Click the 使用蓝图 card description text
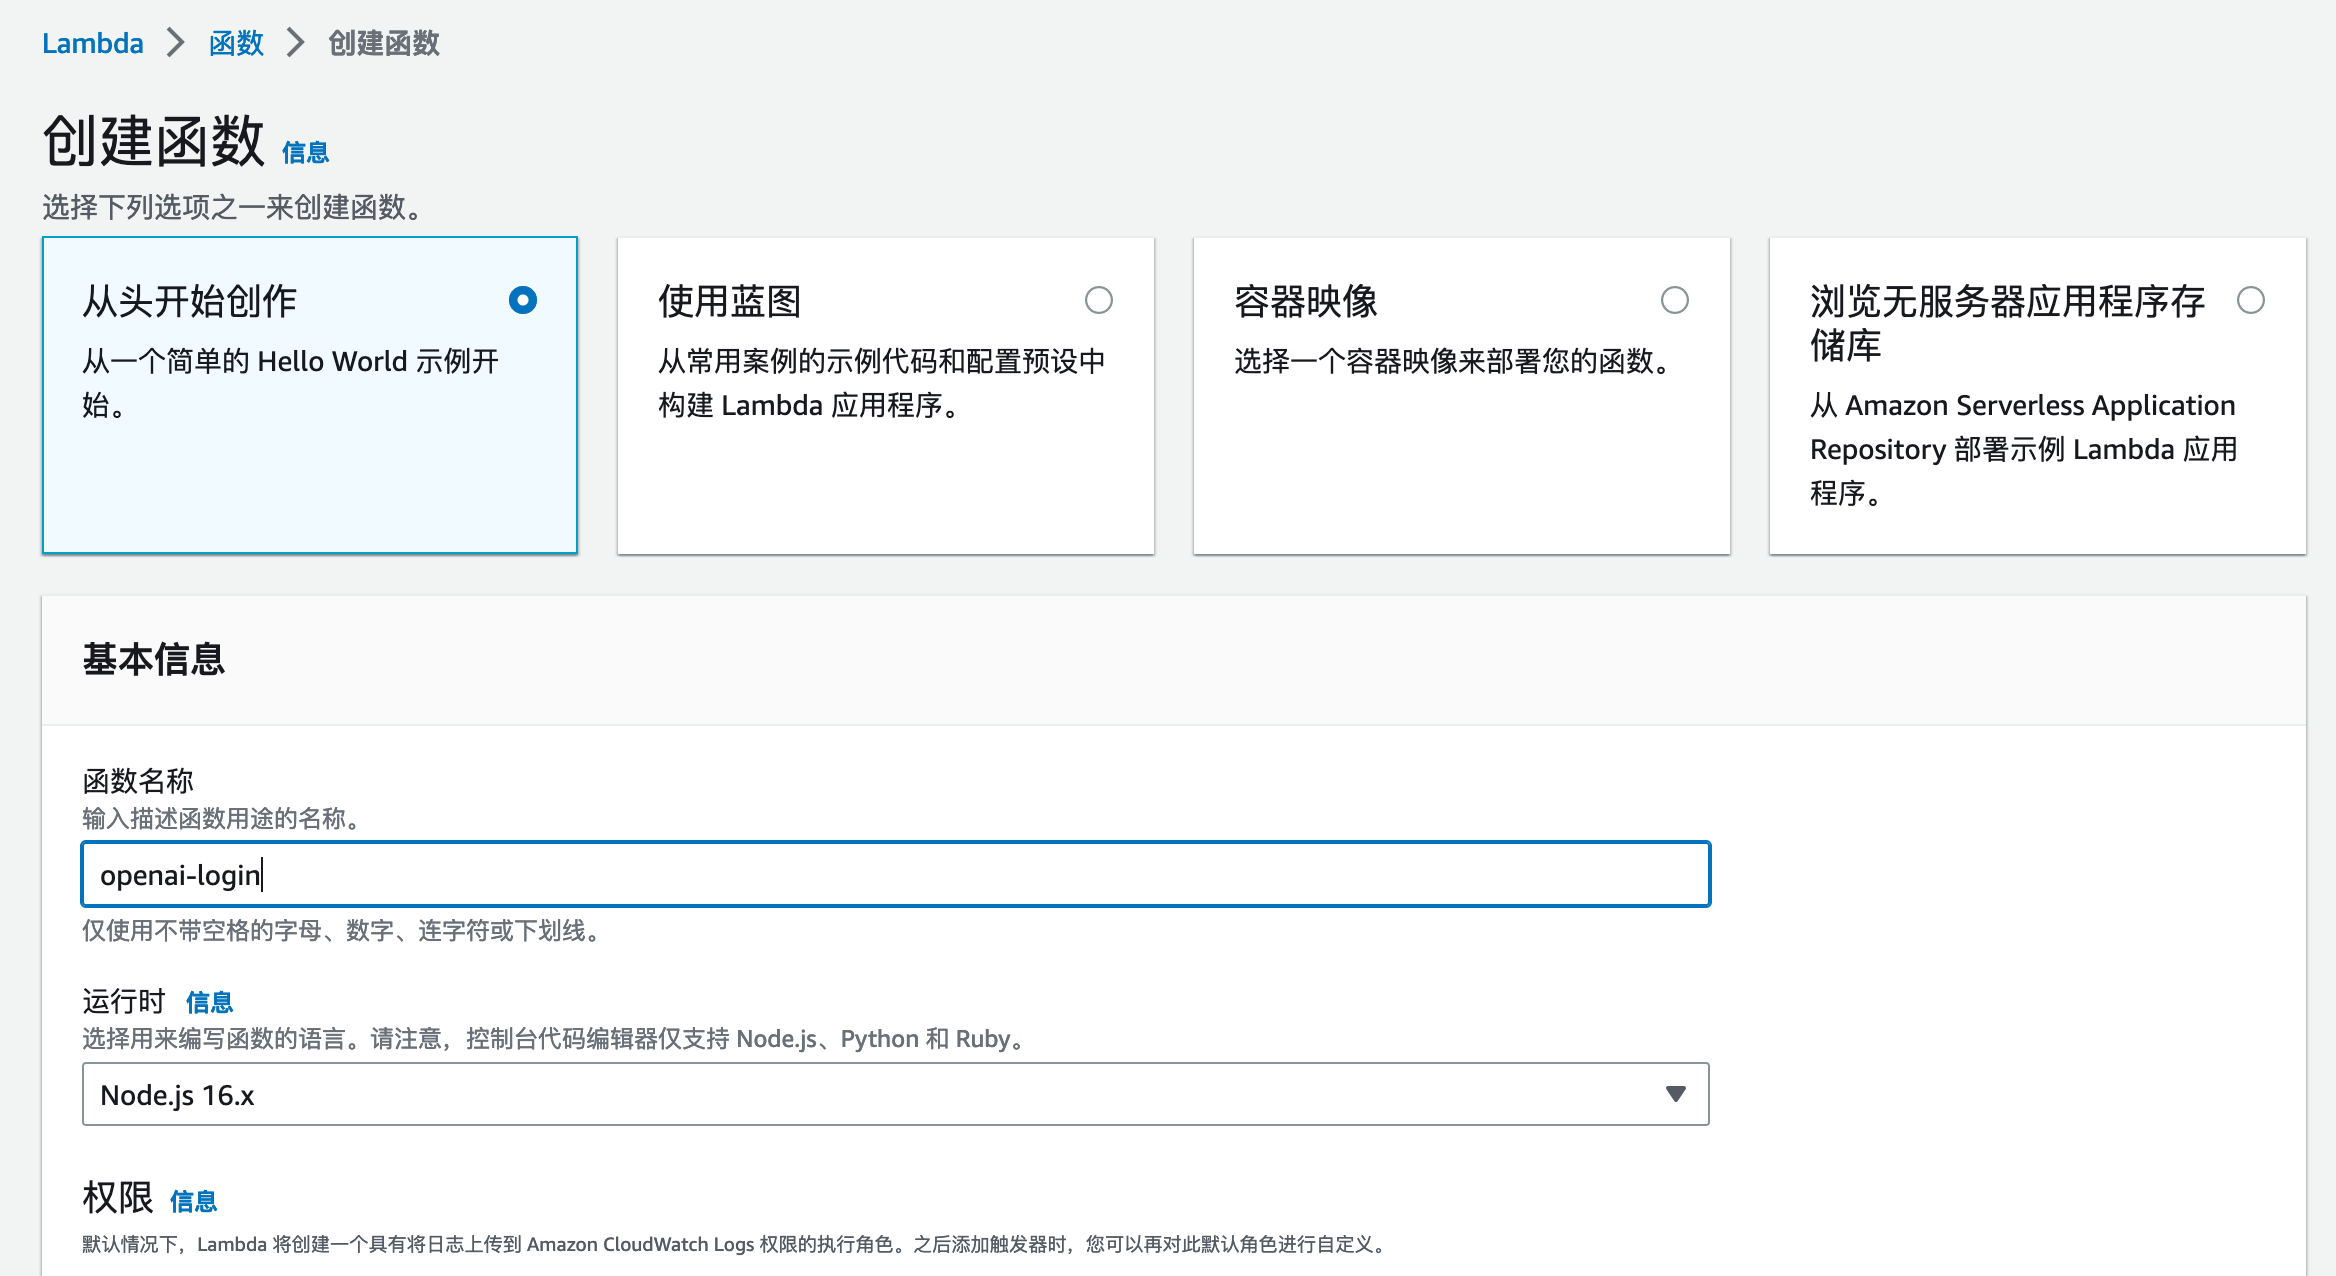The height and width of the screenshot is (1276, 2336). pos(881,383)
